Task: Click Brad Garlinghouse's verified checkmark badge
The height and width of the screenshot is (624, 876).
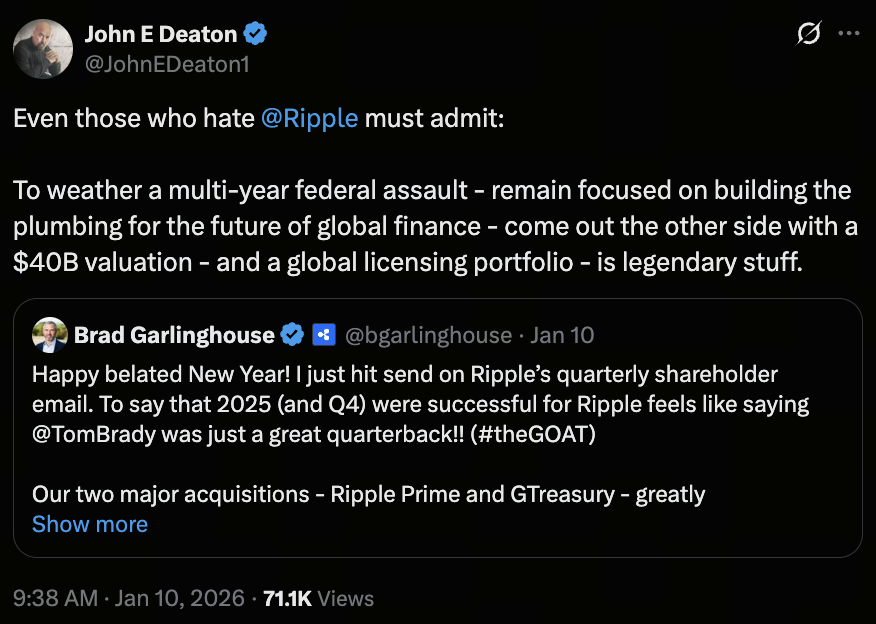Action: (x=292, y=334)
